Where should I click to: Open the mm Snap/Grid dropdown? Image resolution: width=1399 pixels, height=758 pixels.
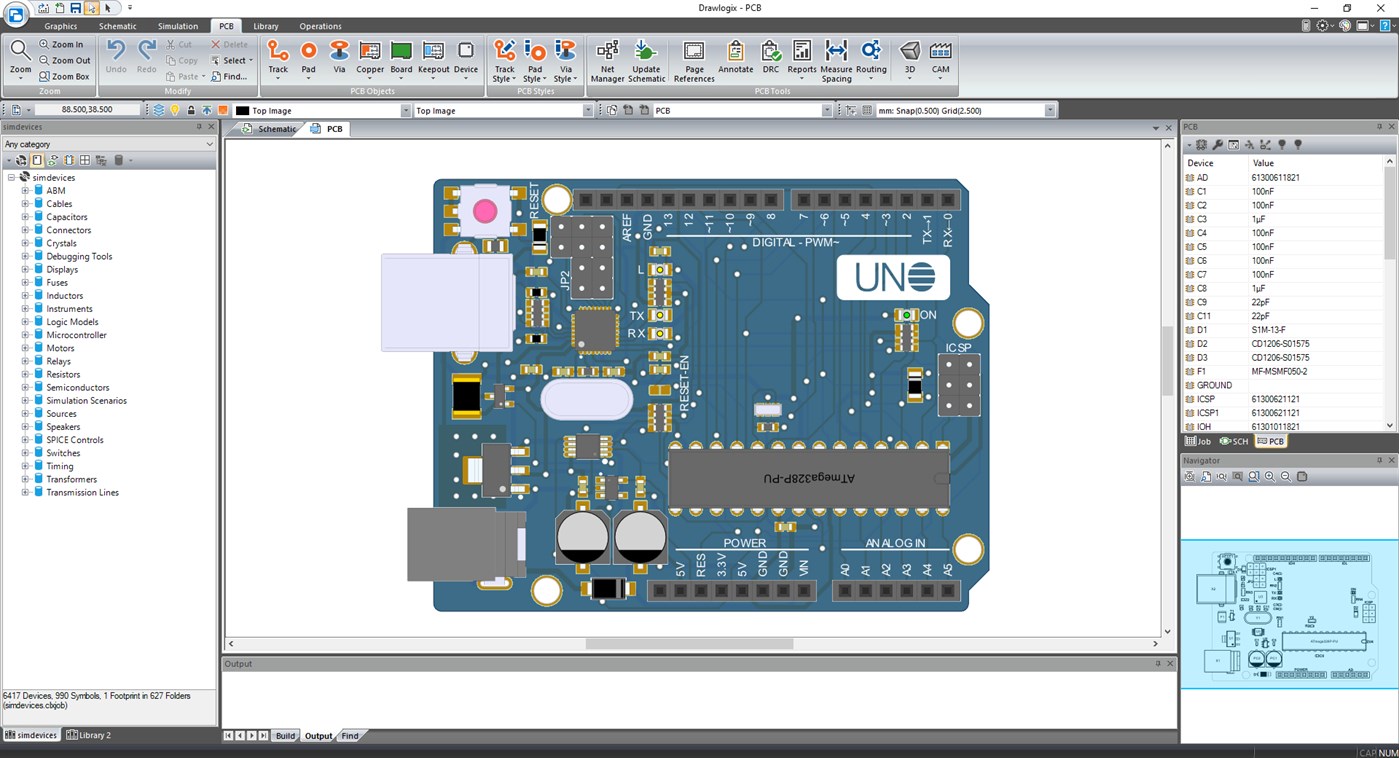(1049, 110)
